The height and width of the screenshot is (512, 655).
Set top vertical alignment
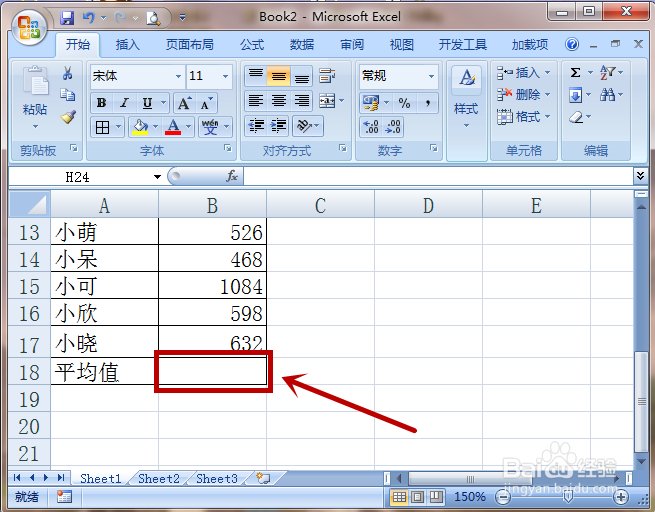click(256, 76)
